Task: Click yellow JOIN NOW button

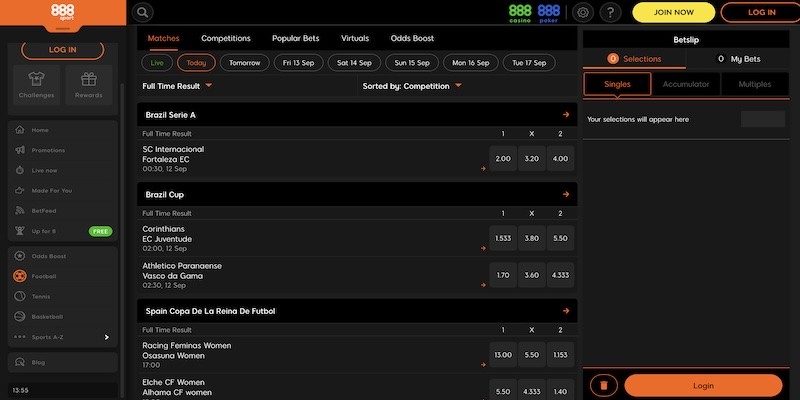Action: pyautogui.click(x=673, y=13)
